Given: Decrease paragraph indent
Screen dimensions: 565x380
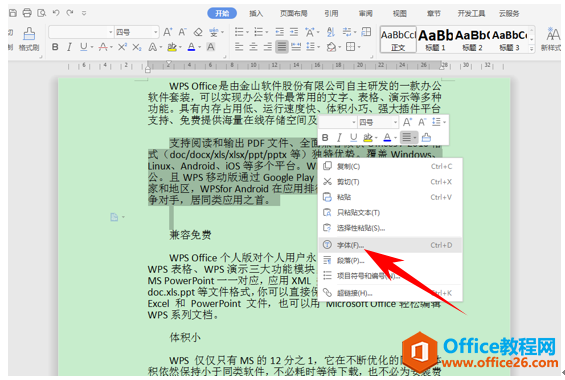Looking at the screenshot, I should pos(280,32).
